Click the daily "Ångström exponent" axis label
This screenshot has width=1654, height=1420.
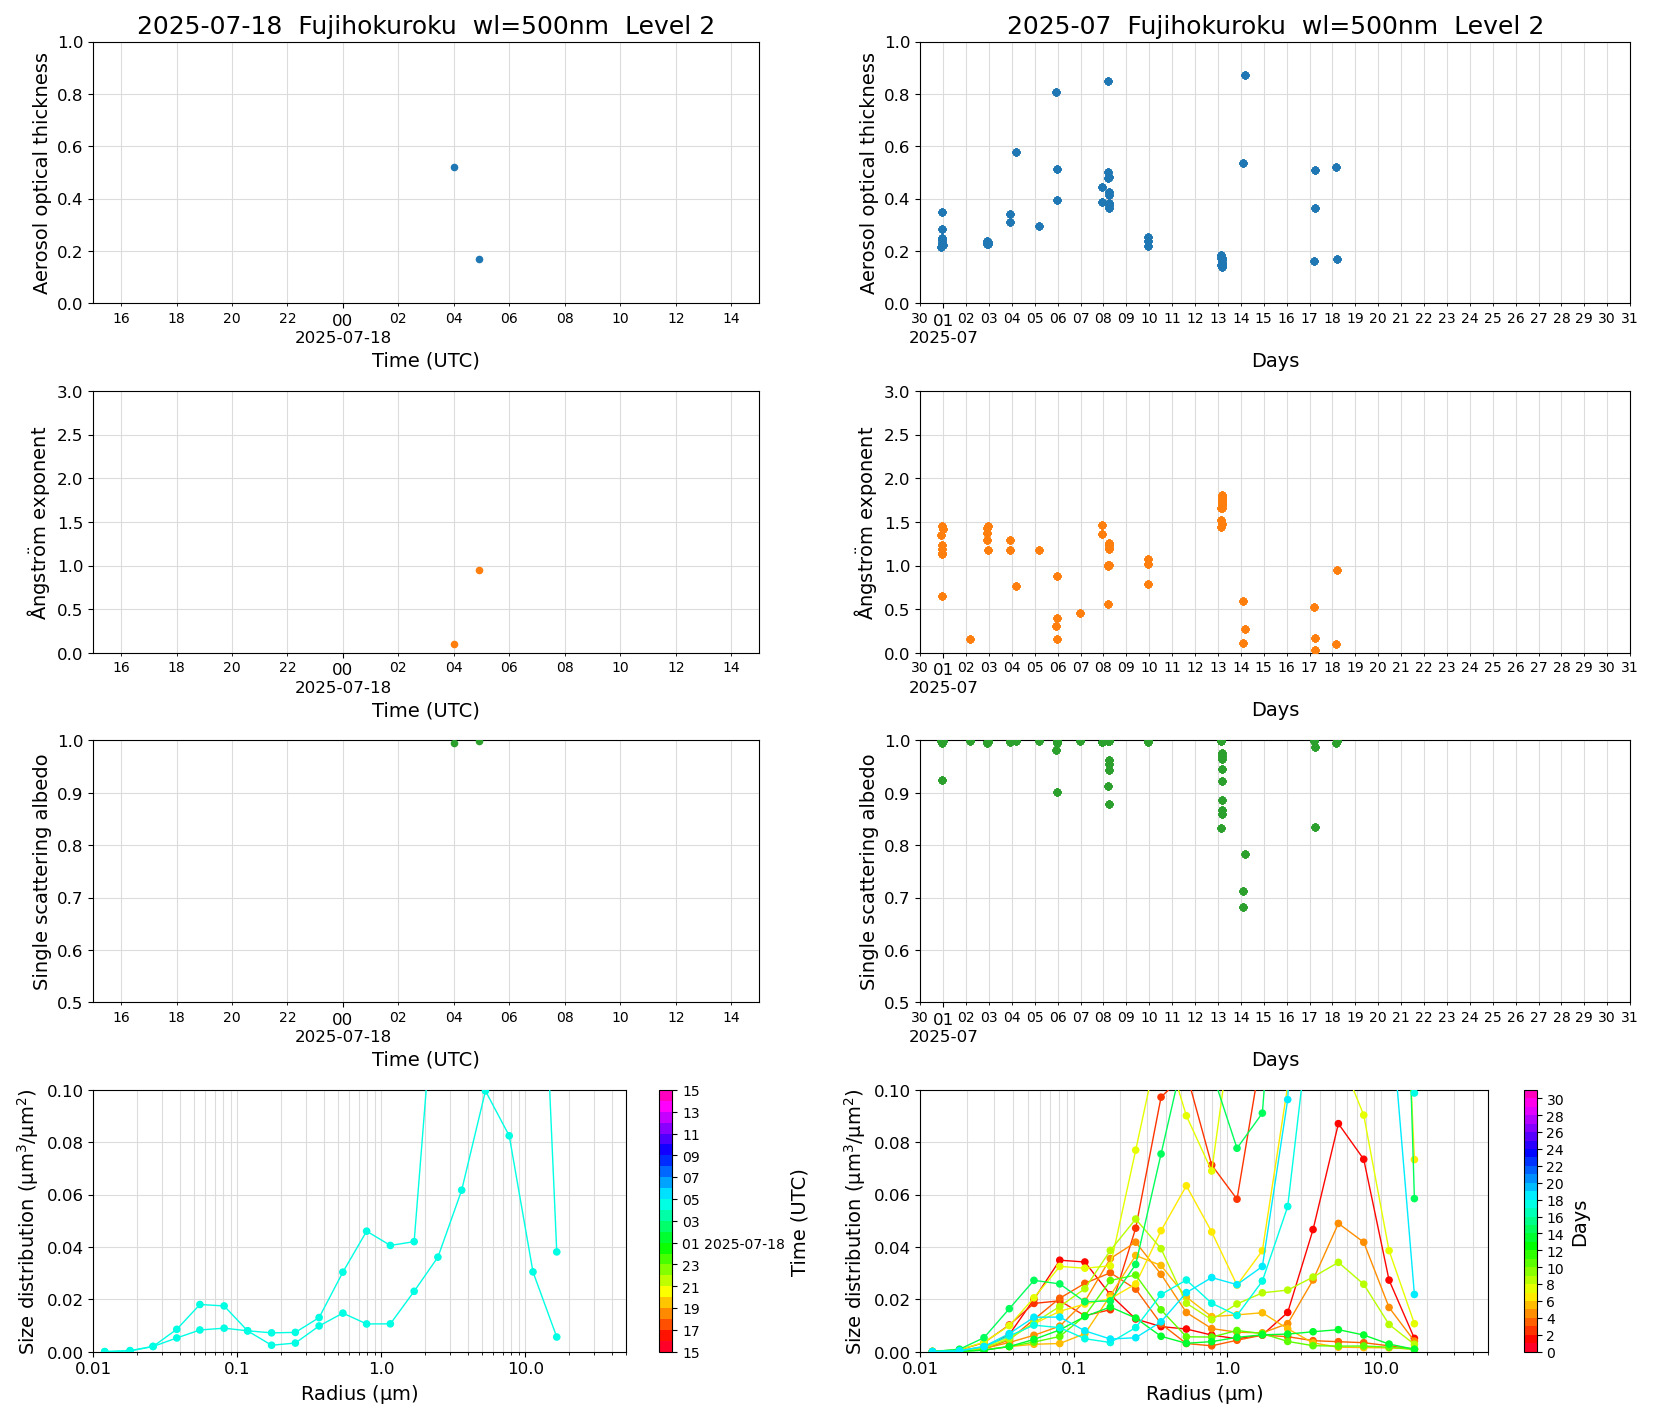pos(39,523)
